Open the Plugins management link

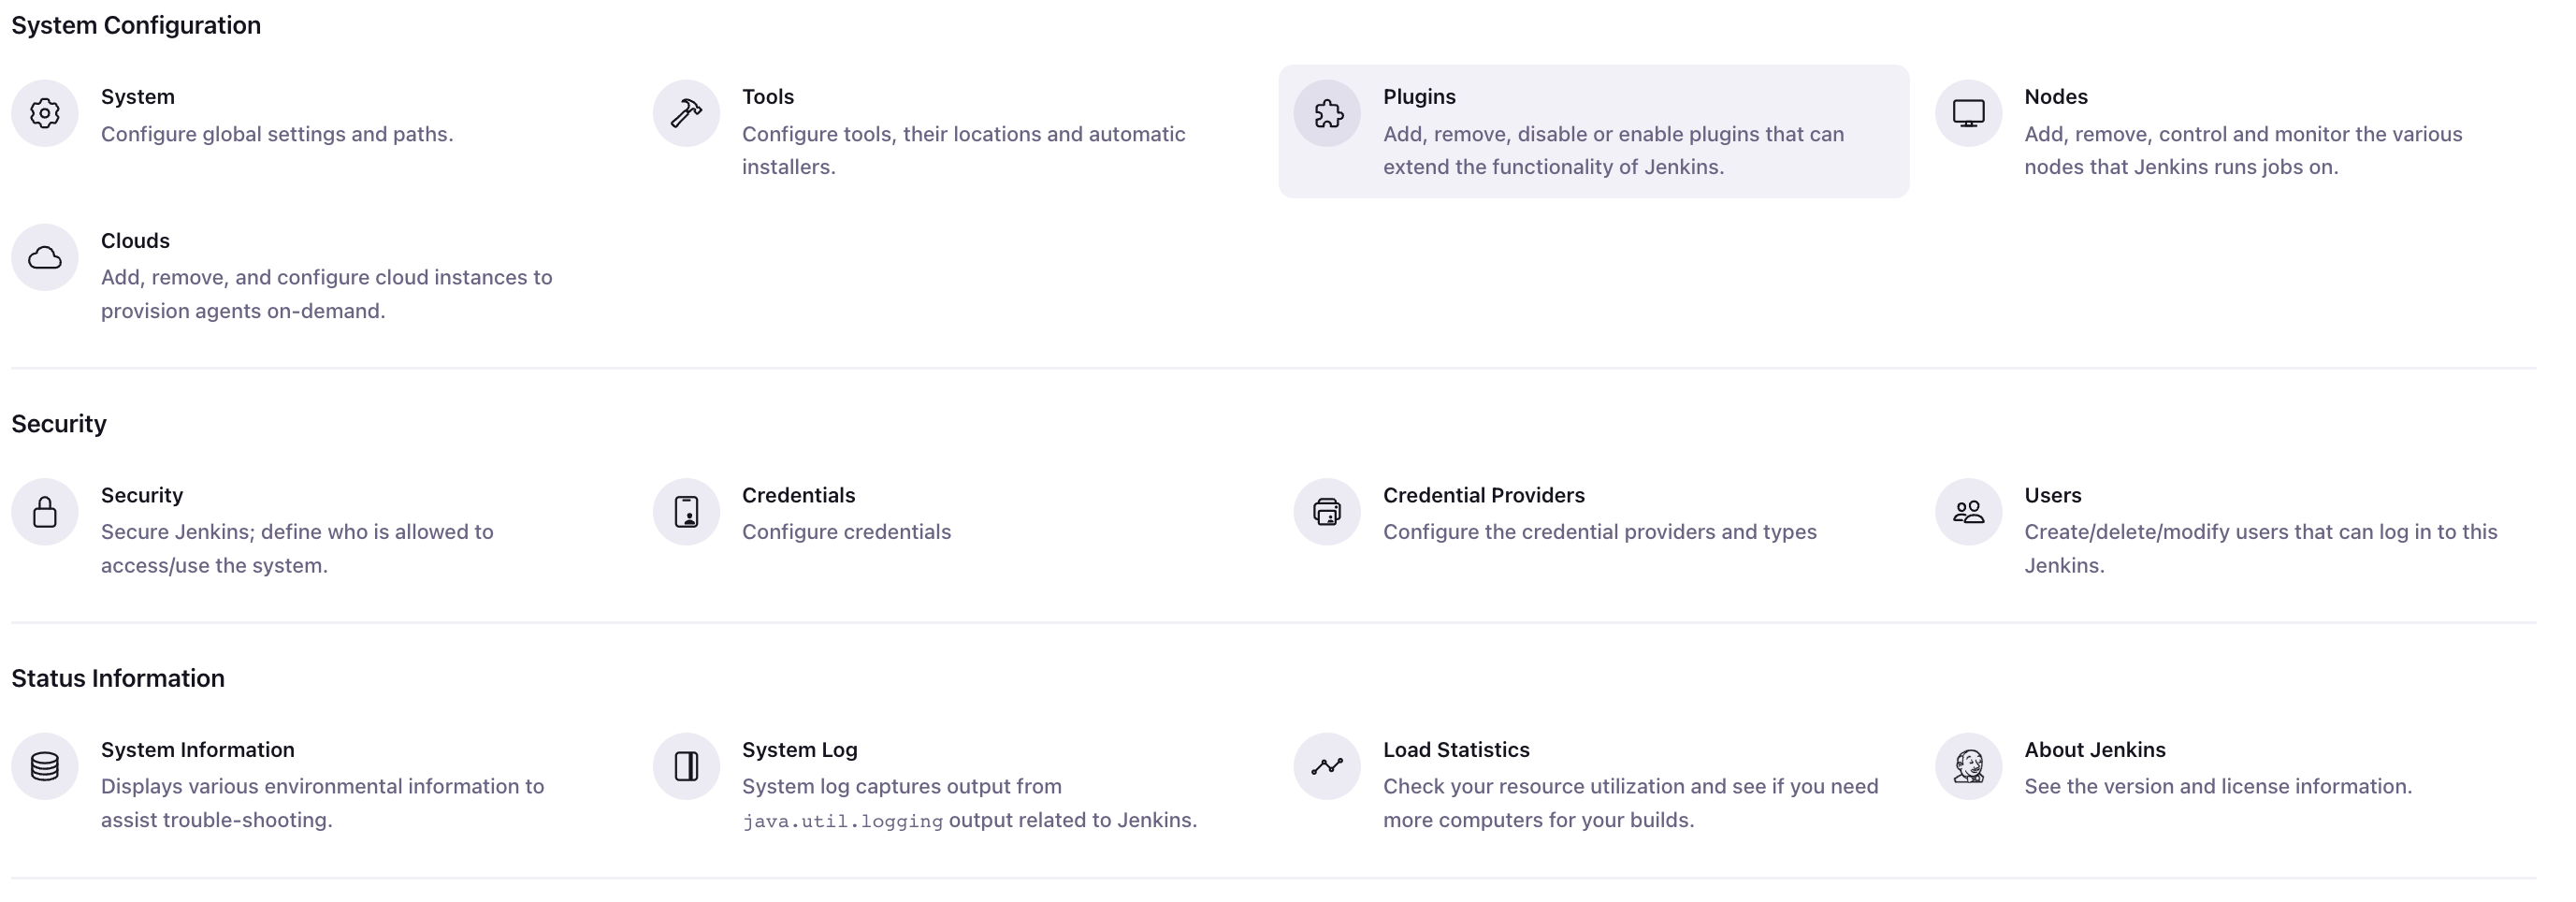[1419, 97]
